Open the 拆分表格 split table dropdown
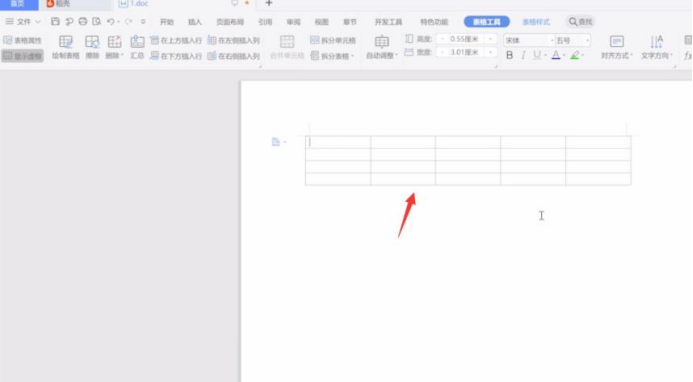693x382 pixels. (332, 56)
